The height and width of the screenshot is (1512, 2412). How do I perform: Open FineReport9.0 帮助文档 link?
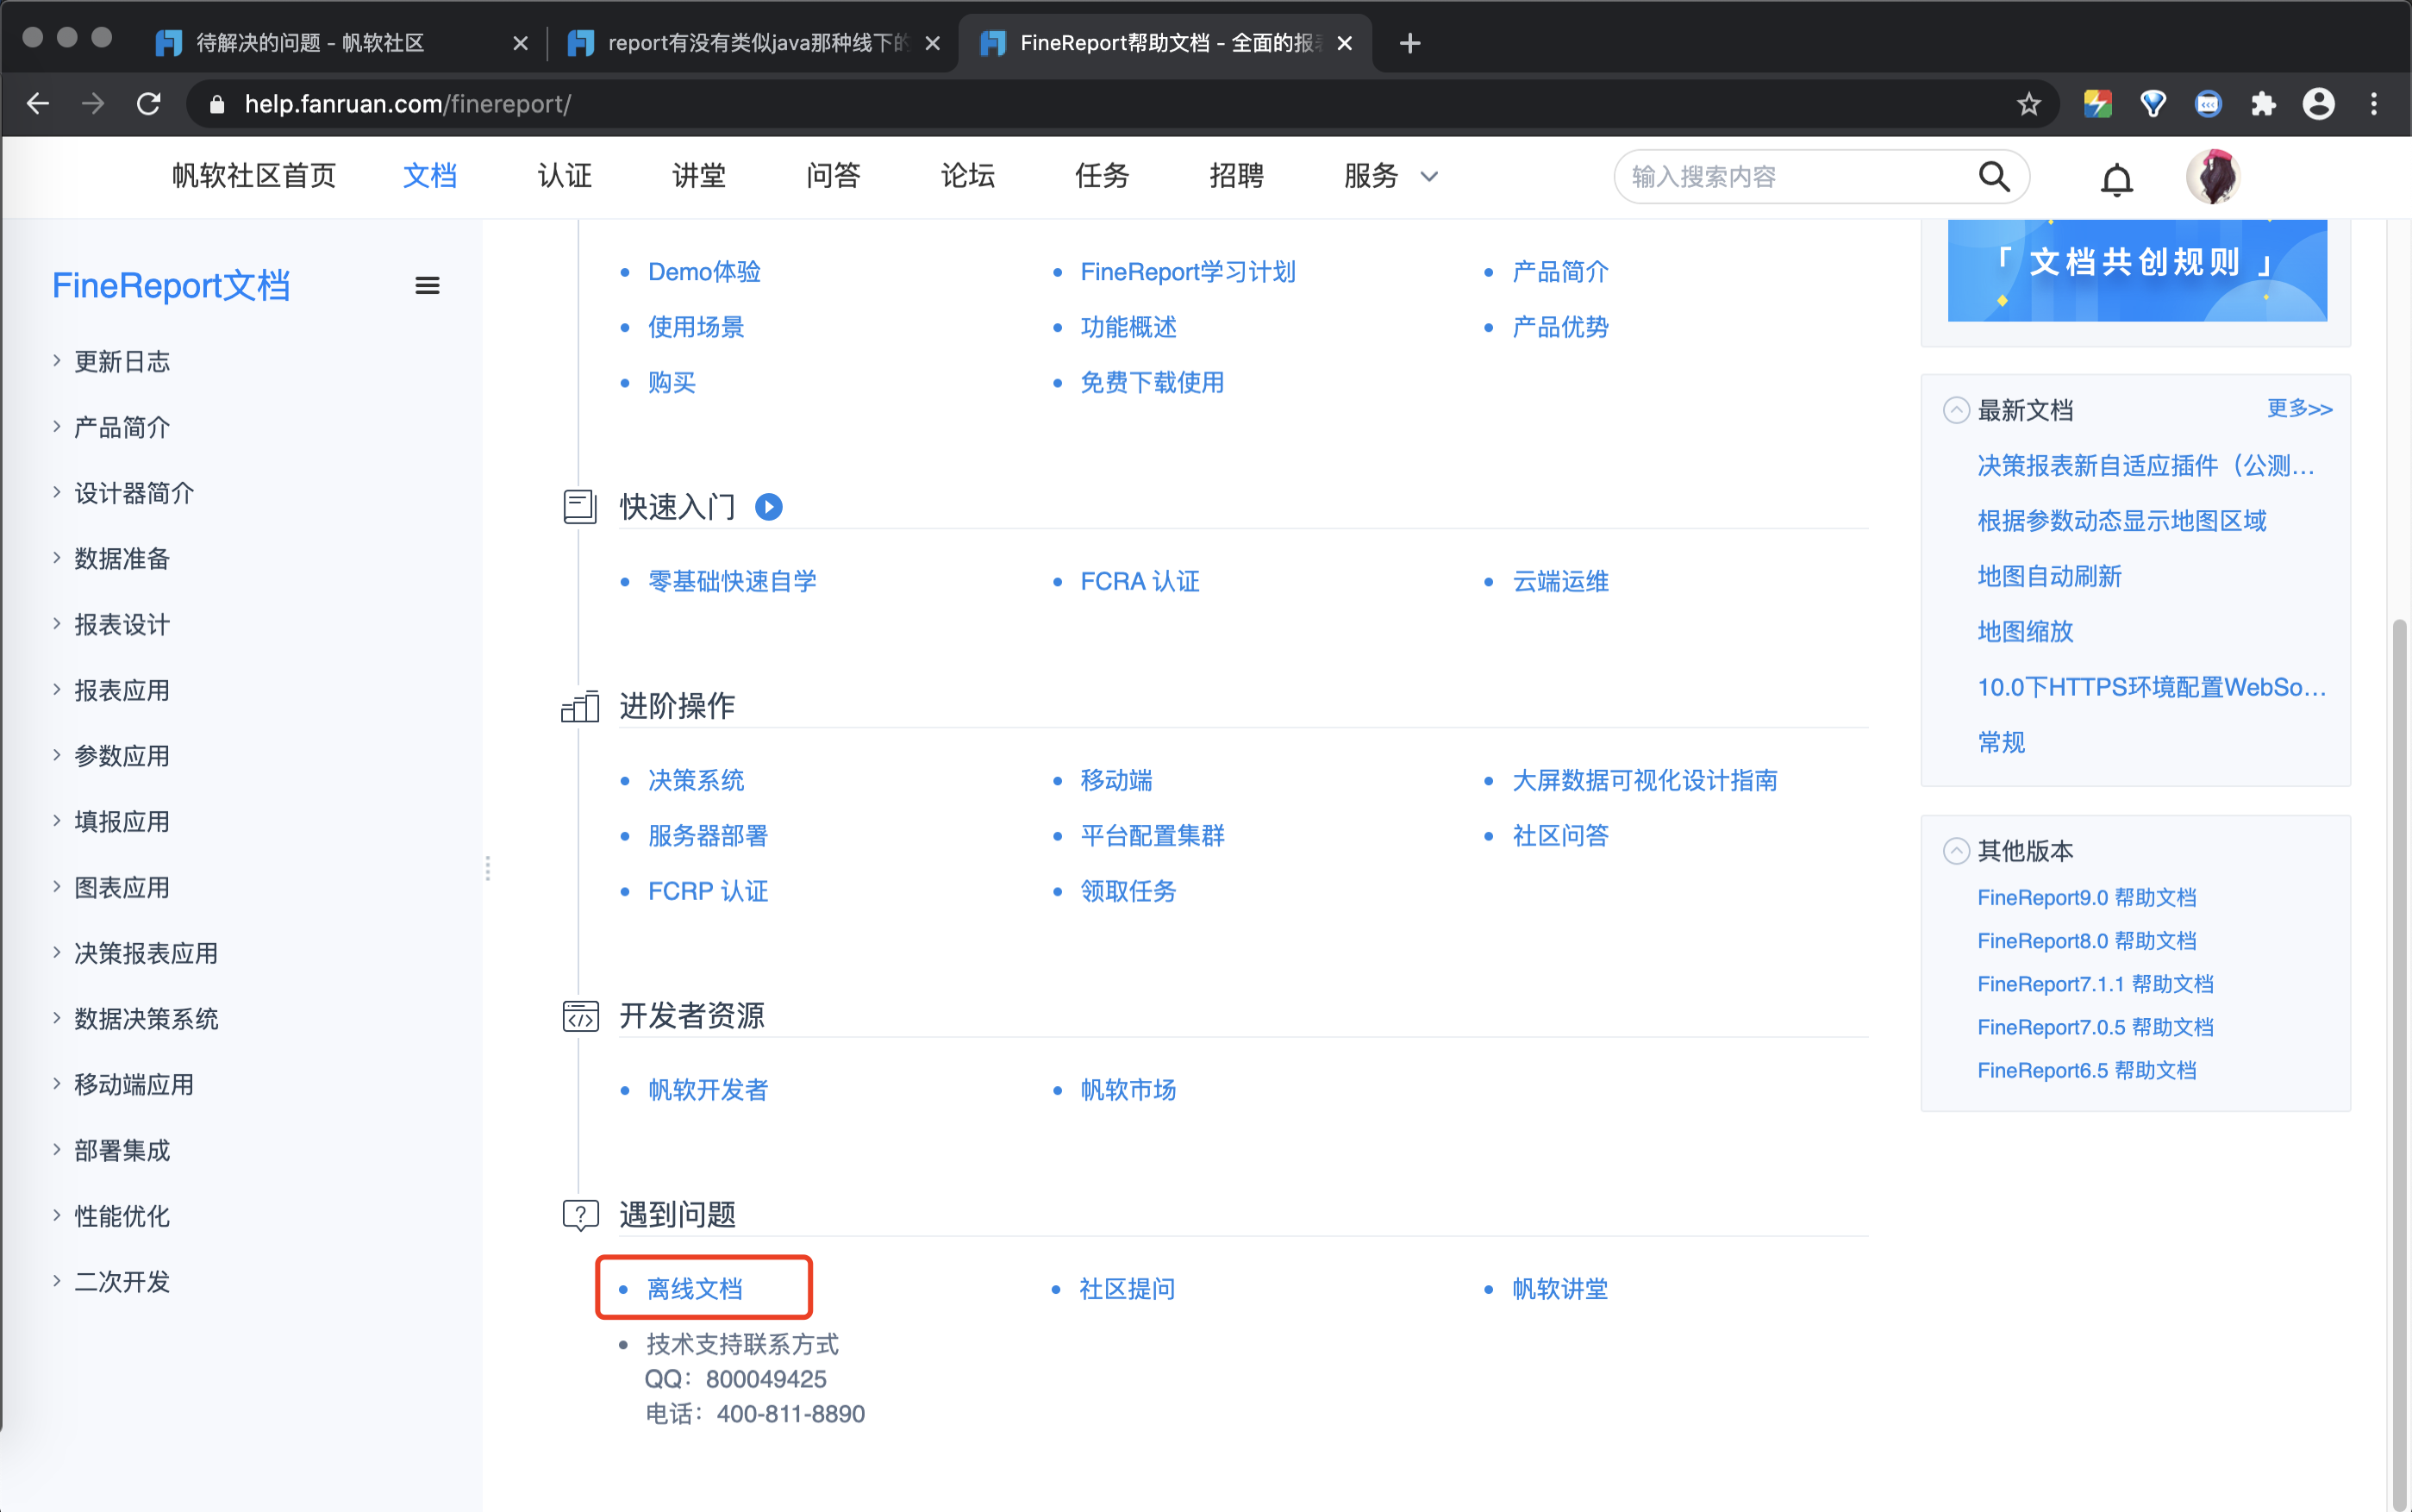(x=2086, y=897)
